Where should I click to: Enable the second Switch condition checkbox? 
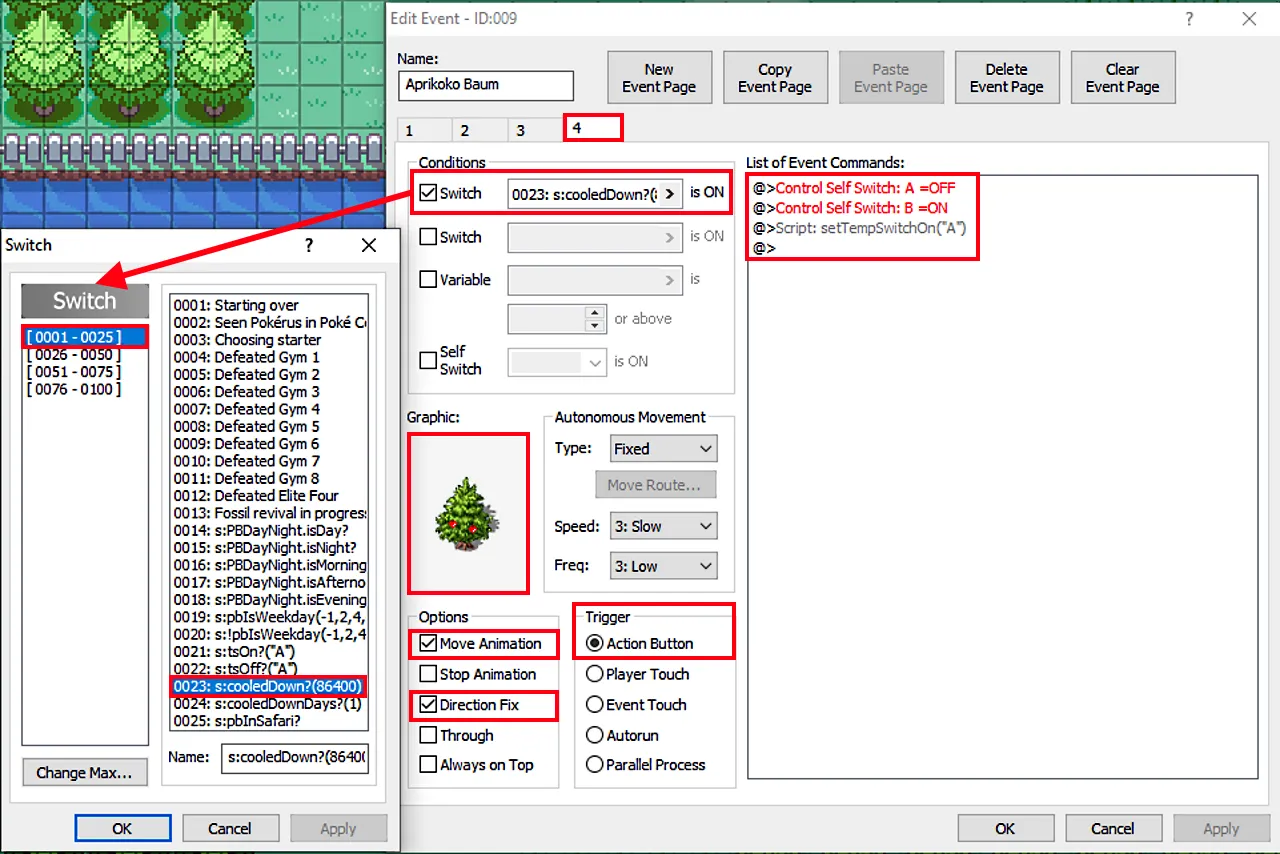coord(429,237)
